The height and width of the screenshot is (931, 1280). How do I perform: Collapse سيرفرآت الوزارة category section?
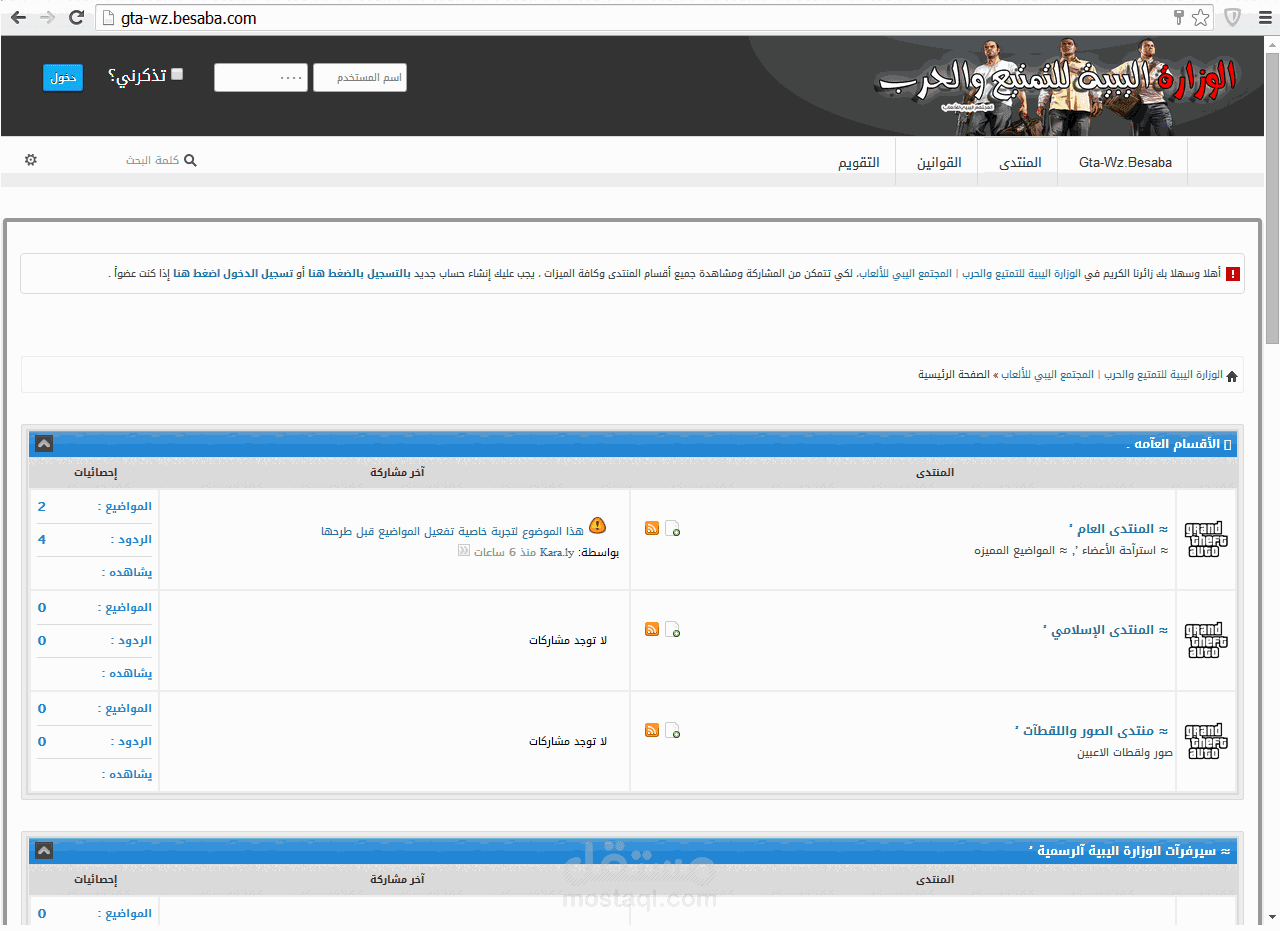(44, 850)
